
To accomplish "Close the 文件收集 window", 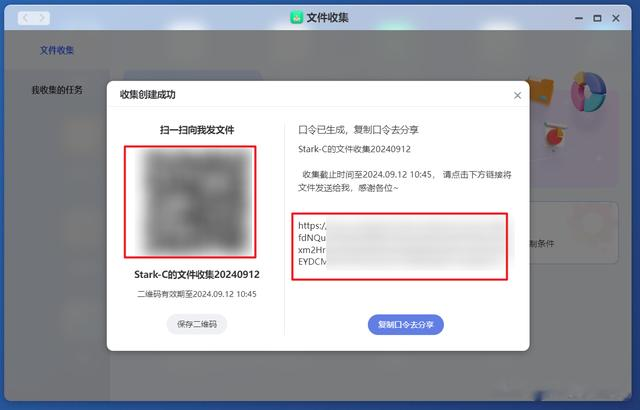I will [x=616, y=18].
